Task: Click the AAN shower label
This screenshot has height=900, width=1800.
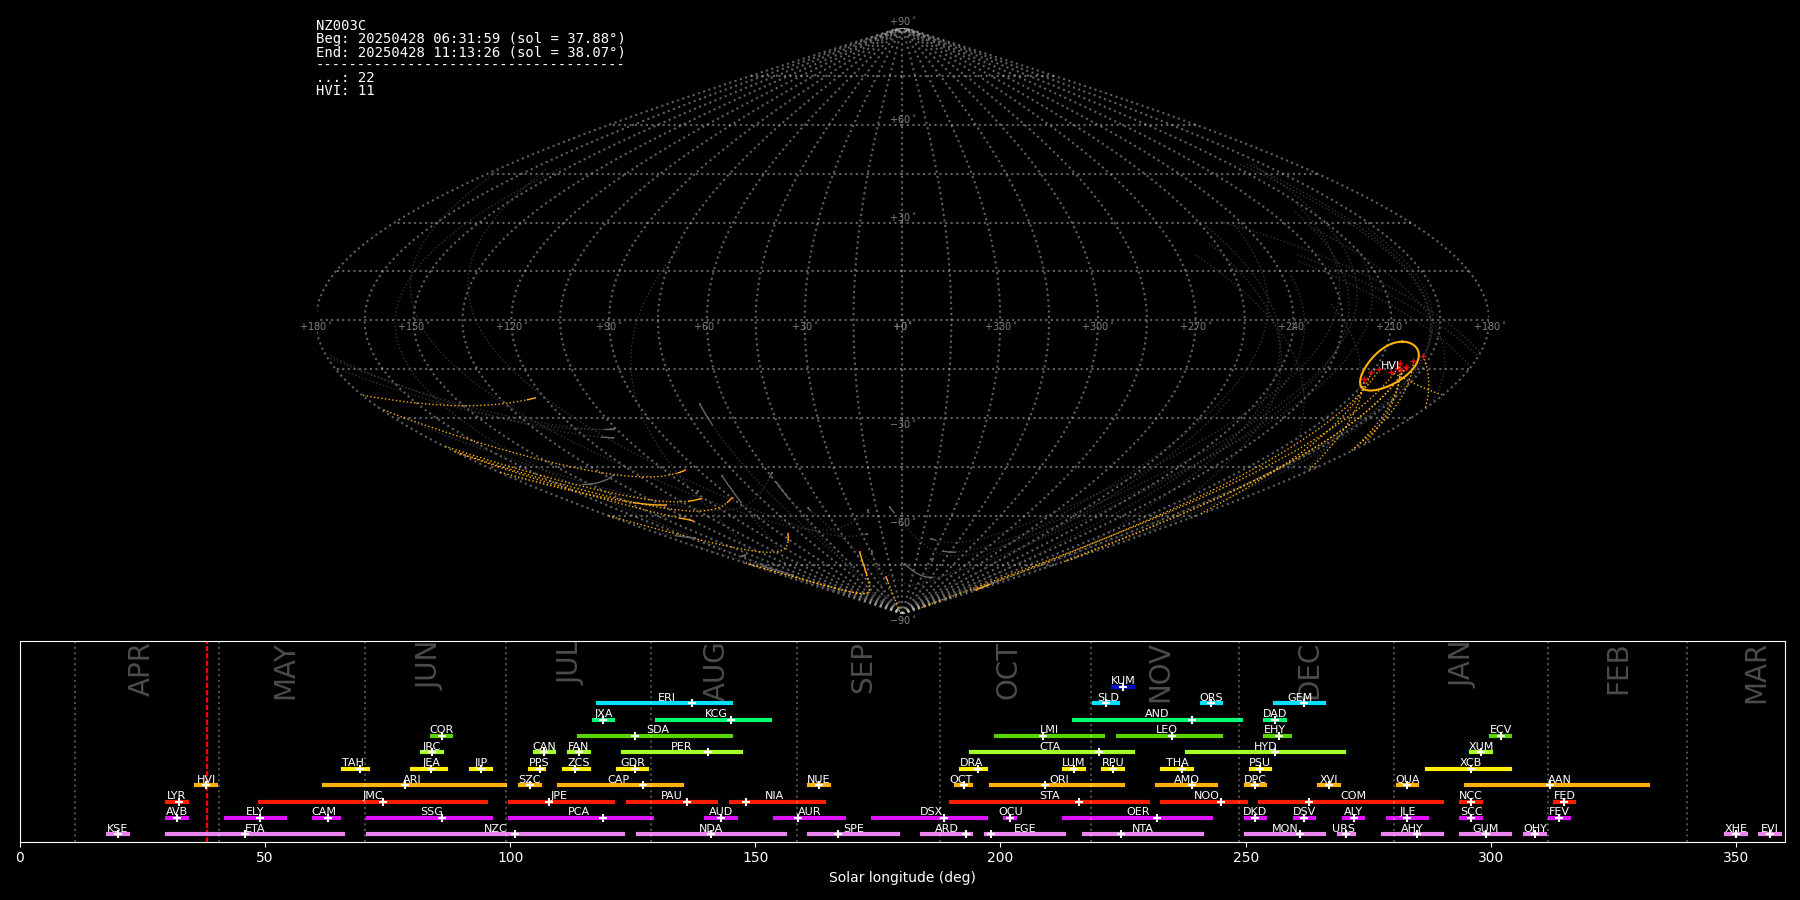Action: tap(1559, 780)
